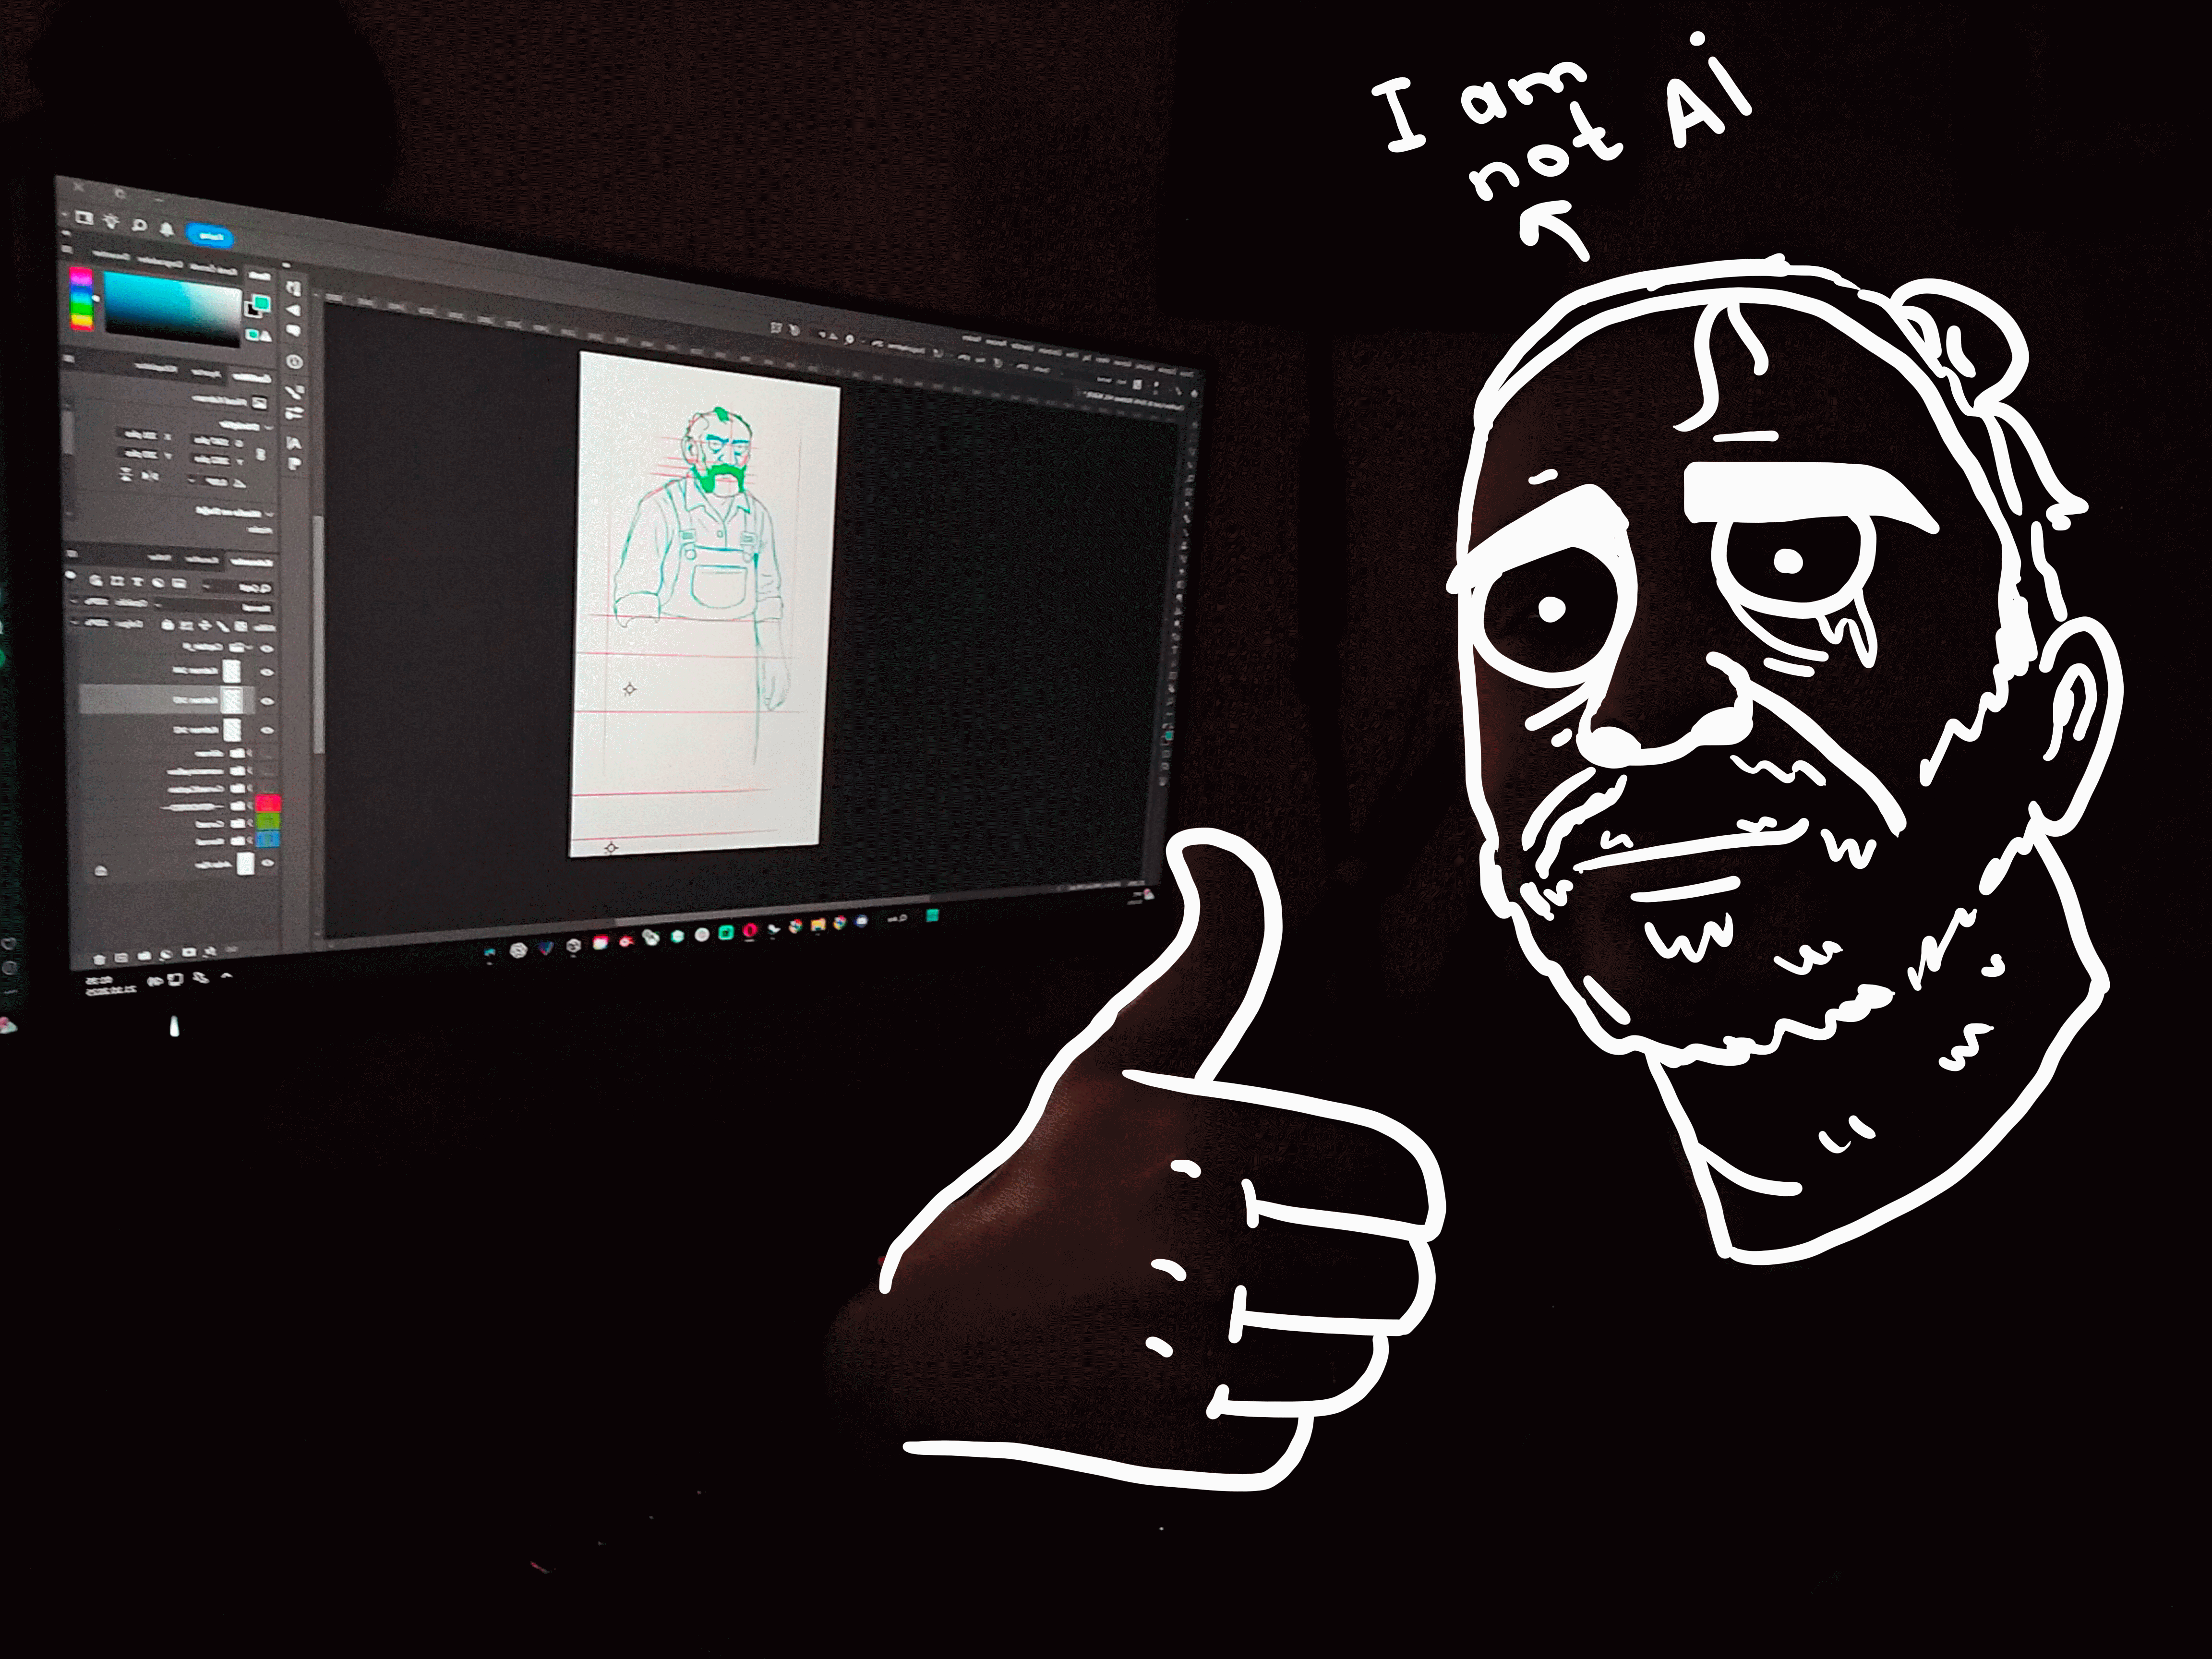
Task: Click the blue Share button
Action: click(x=210, y=236)
